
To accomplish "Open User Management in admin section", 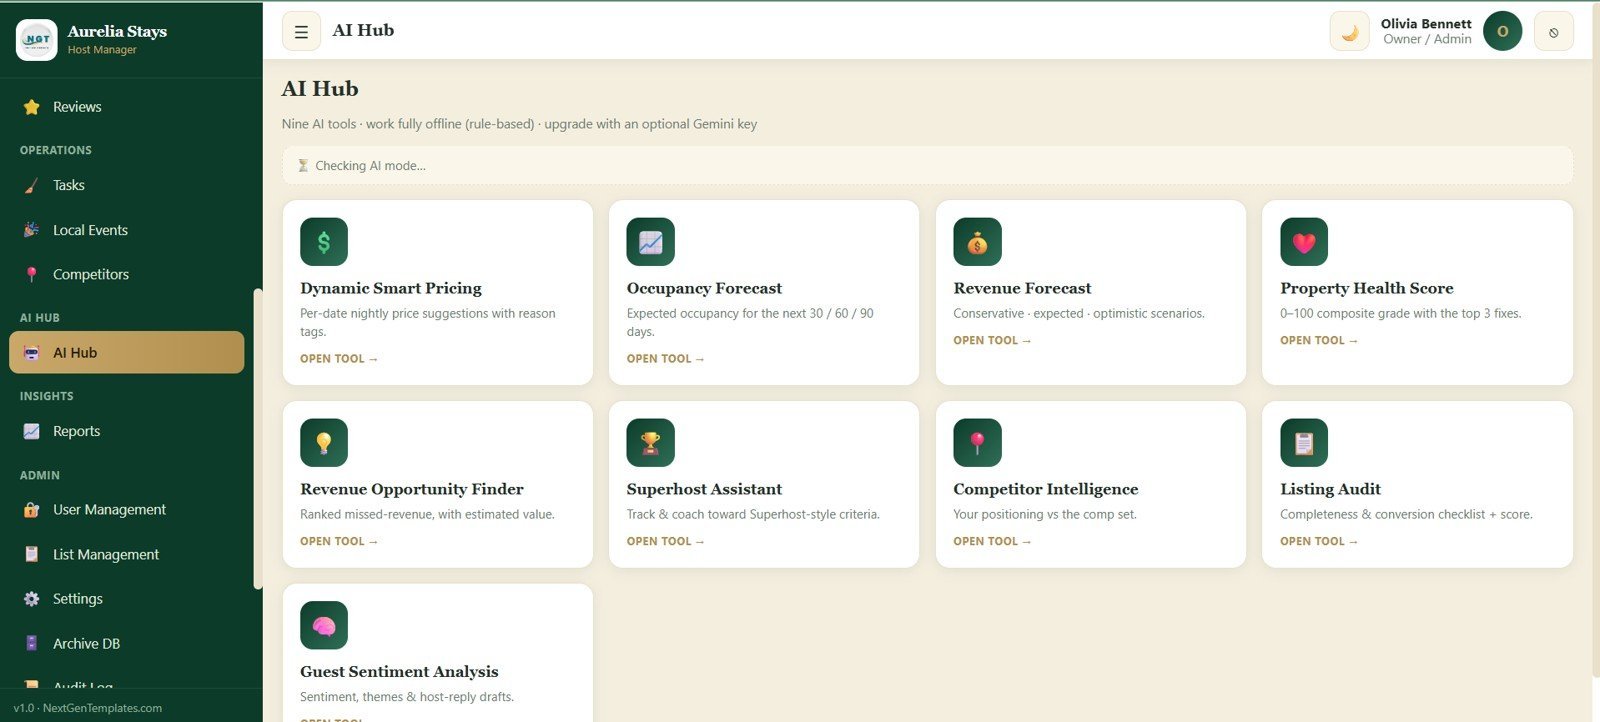I will click(126, 510).
